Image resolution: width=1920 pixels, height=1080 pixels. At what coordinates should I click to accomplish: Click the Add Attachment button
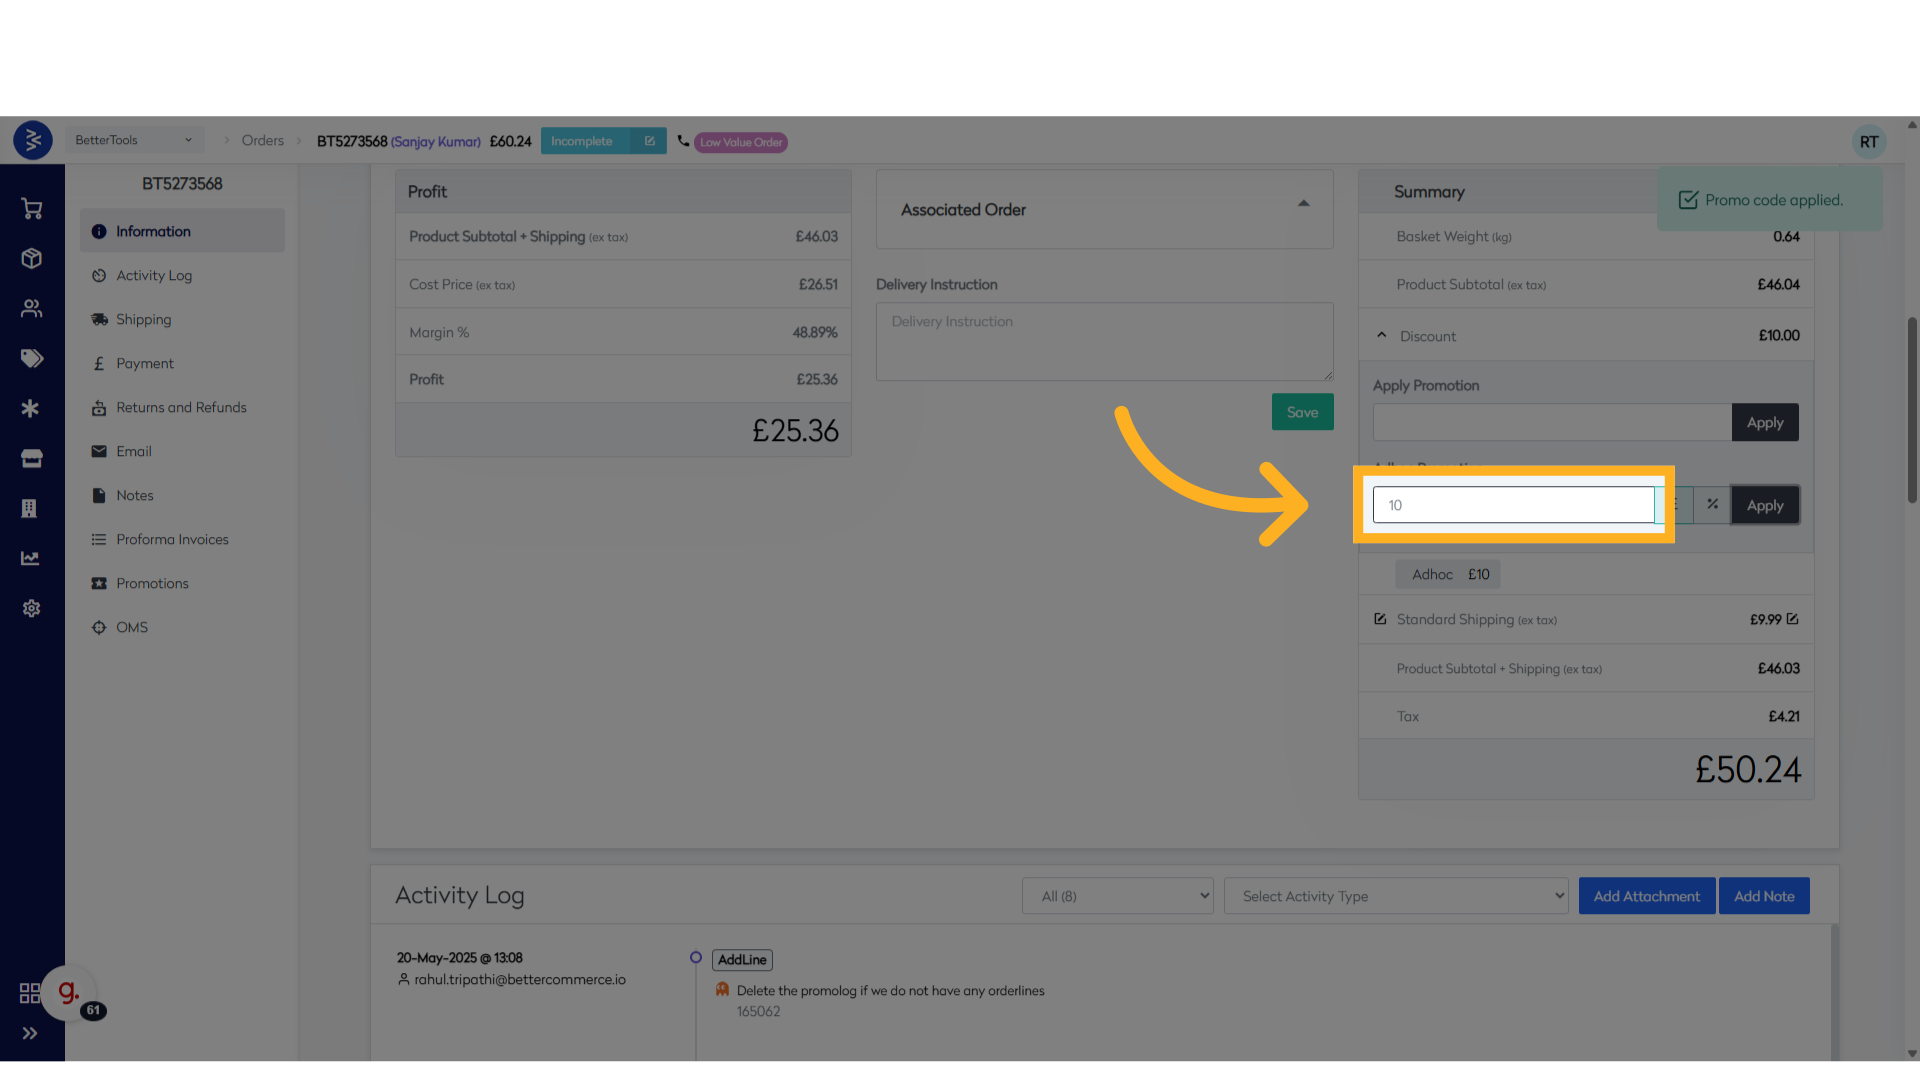click(x=1646, y=896)
